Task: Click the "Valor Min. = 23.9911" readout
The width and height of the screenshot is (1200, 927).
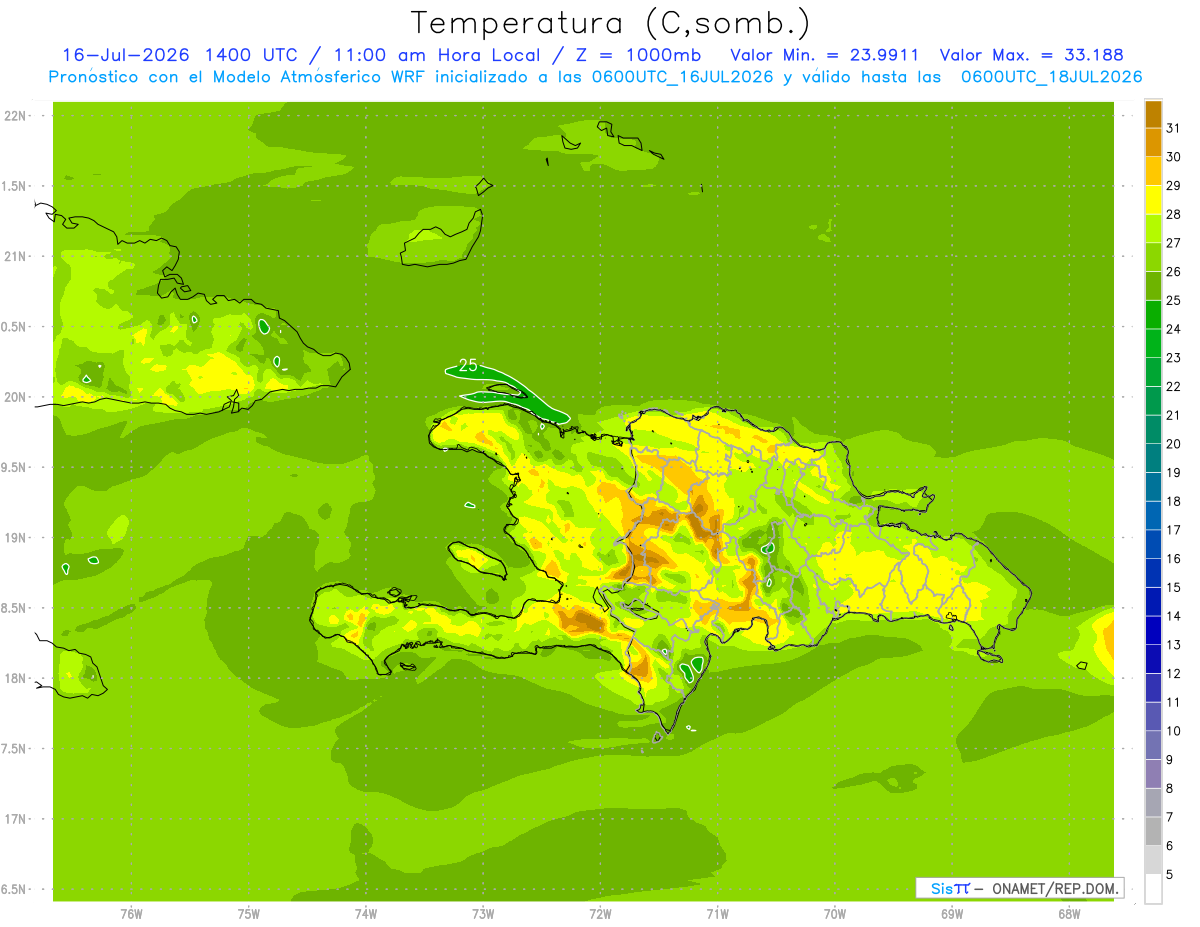Action: click(x=825, y=55)
